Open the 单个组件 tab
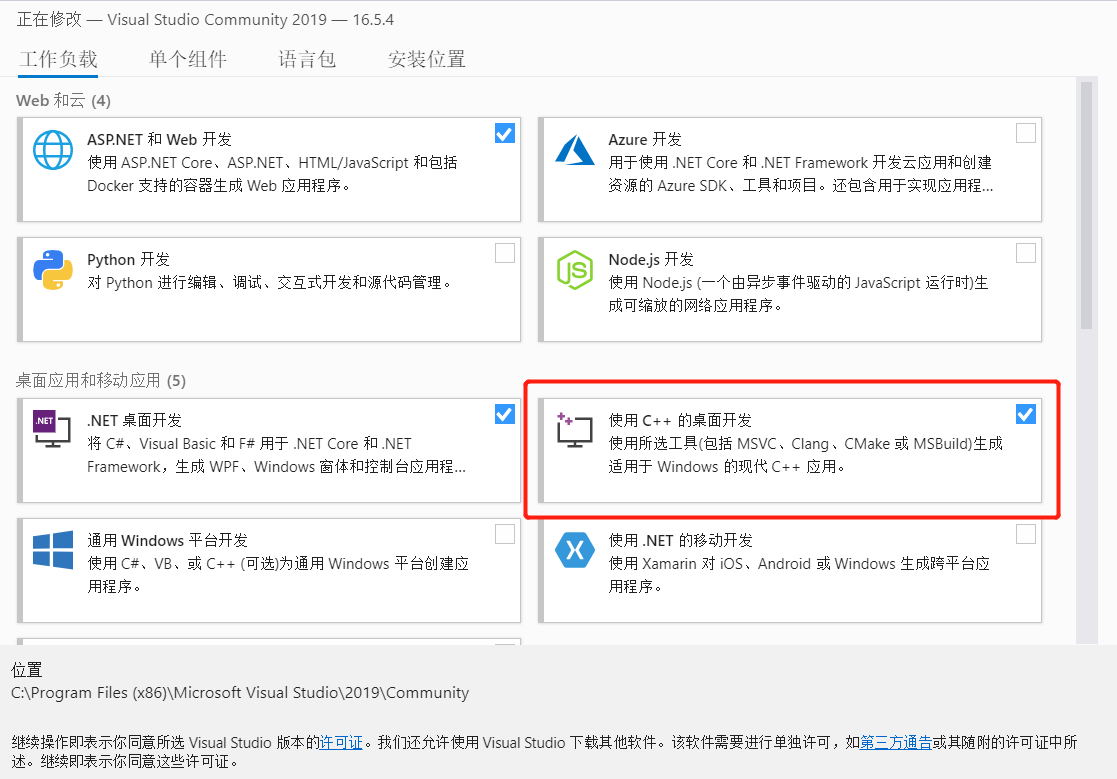Screen dimensions: 1117x779 (x=187, y=59)
